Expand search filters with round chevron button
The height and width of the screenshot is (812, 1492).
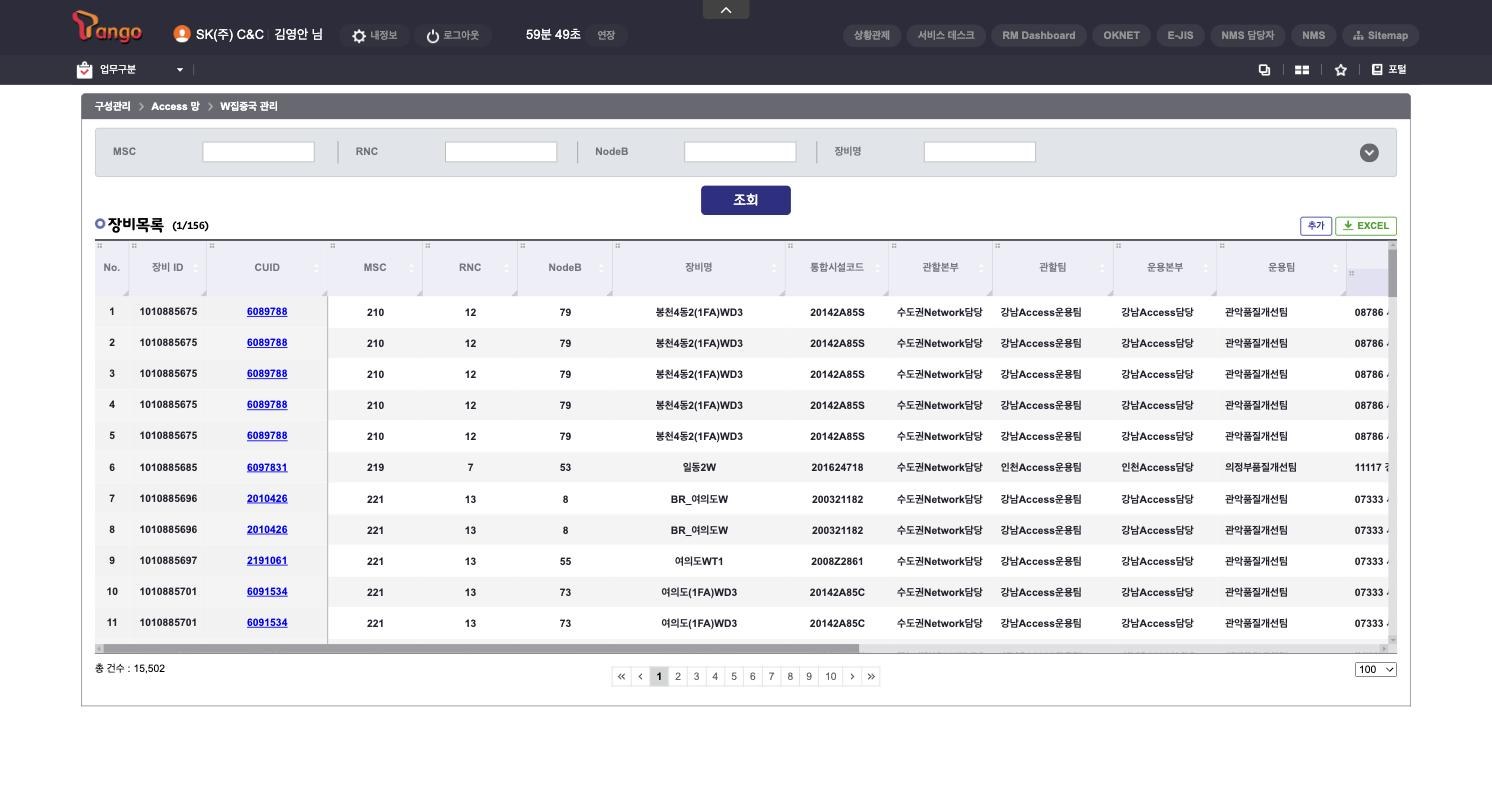coord(1369,152)
